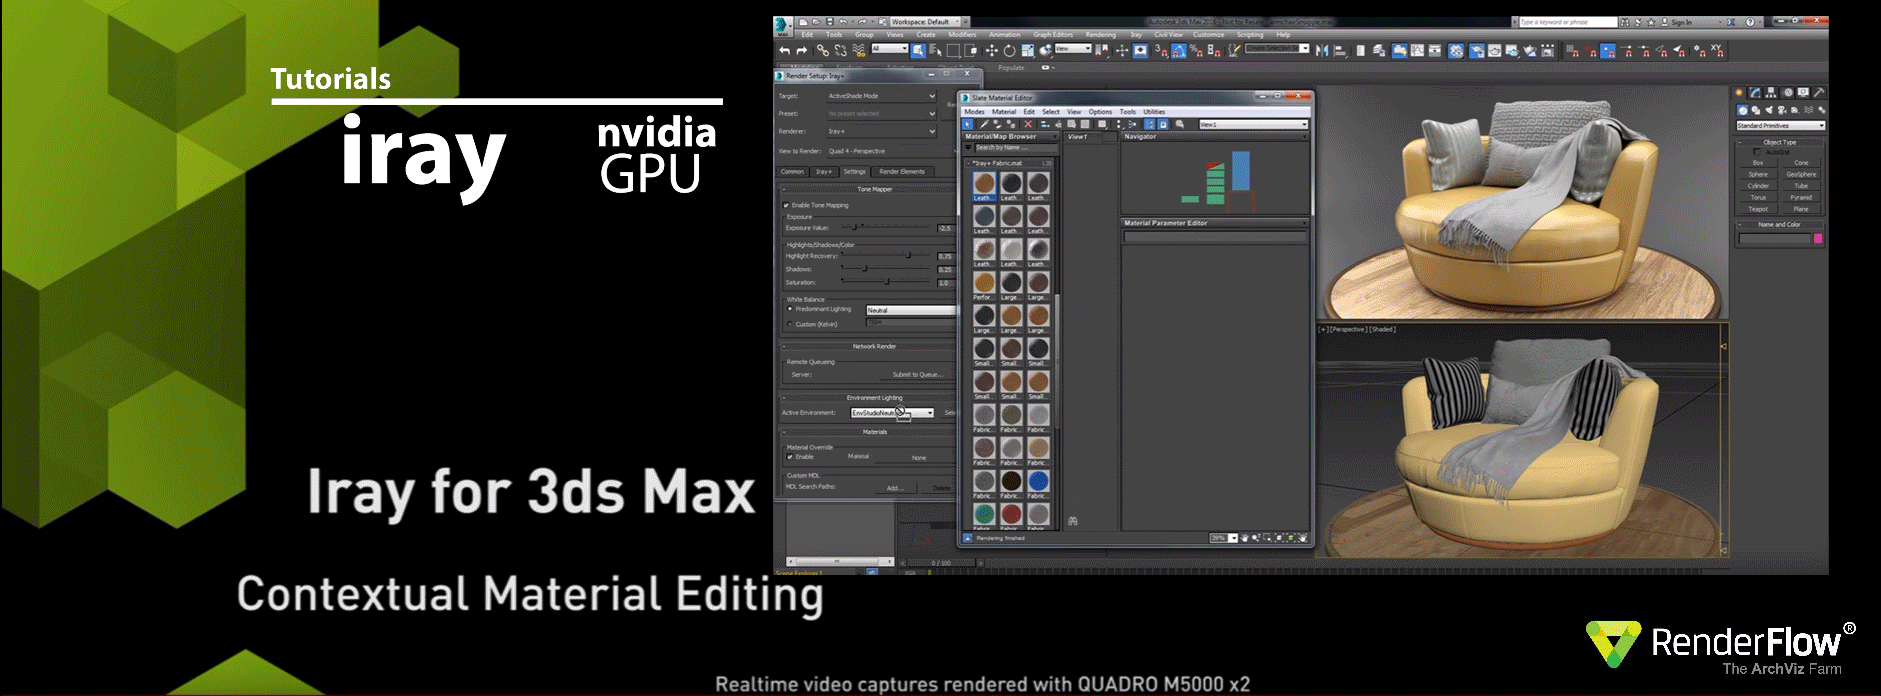1881x696 pixels.
Task: Click the Add MDL search path button
Action: [896, 488]
